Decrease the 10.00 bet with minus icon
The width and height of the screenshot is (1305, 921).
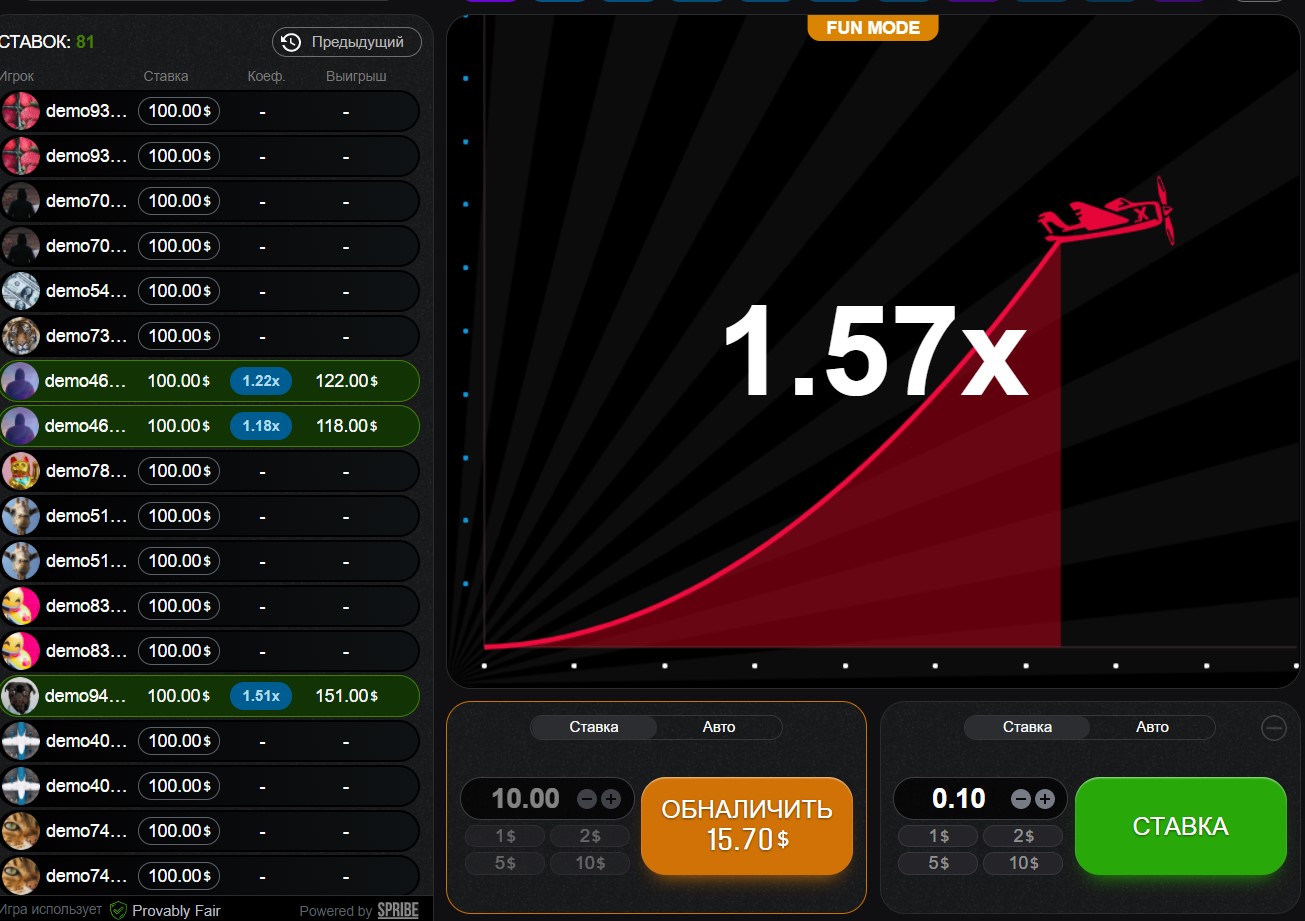point(587,799)
